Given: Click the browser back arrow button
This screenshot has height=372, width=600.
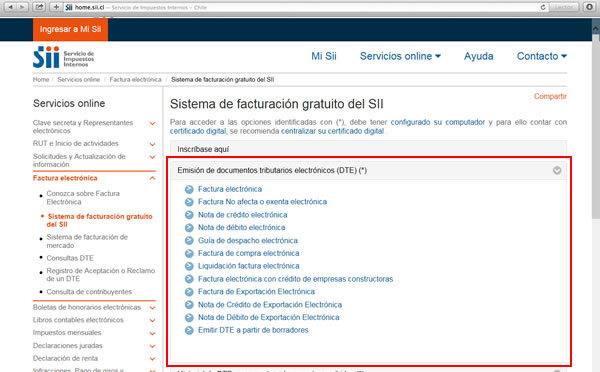Looking at the screenshot, I should (x=11, y=7).
